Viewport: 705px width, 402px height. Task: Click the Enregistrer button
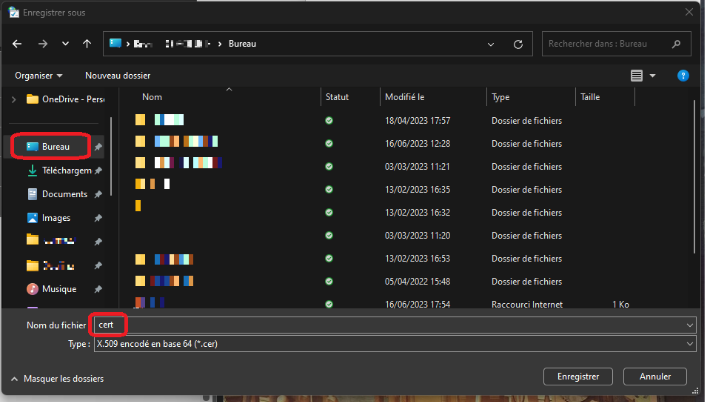pos(577,377)
